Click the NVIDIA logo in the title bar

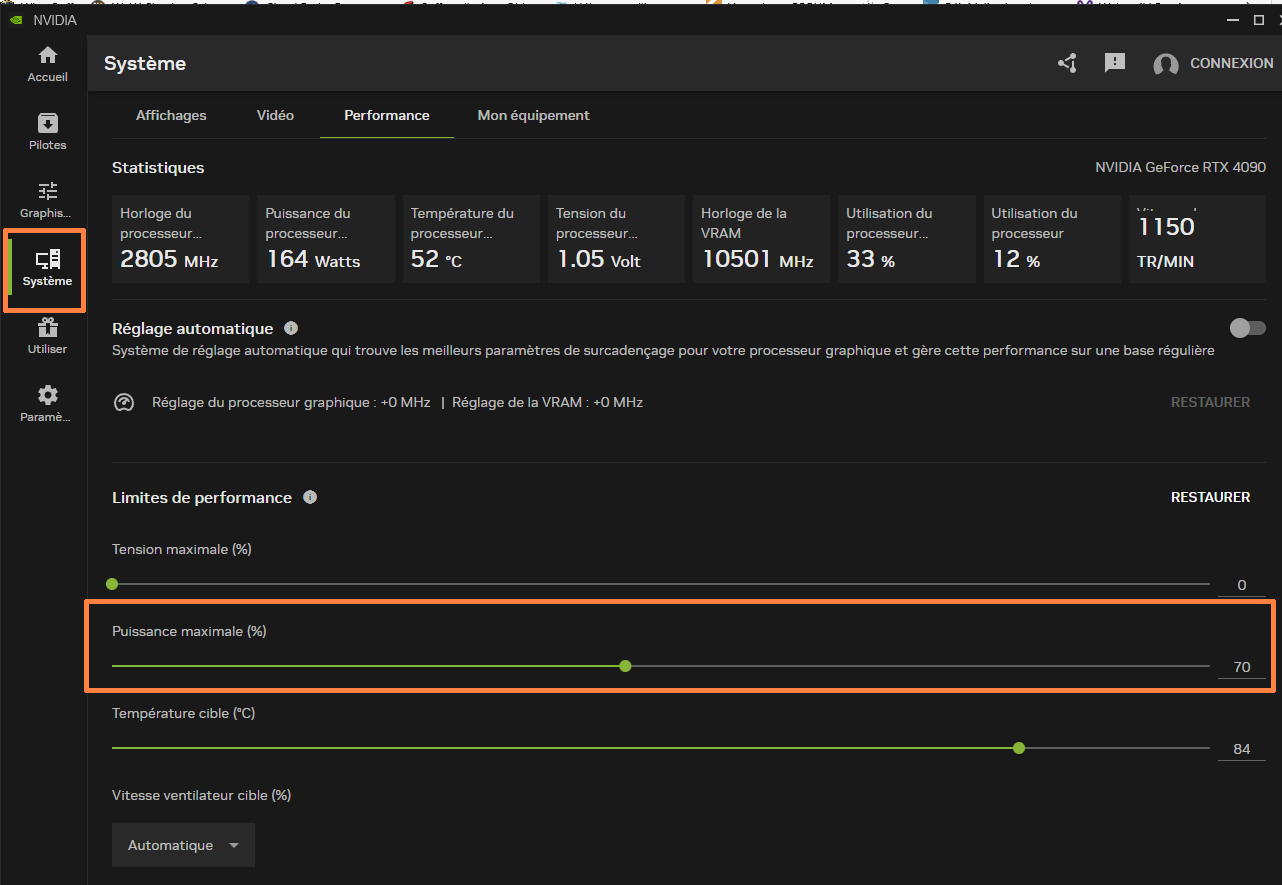15,19
